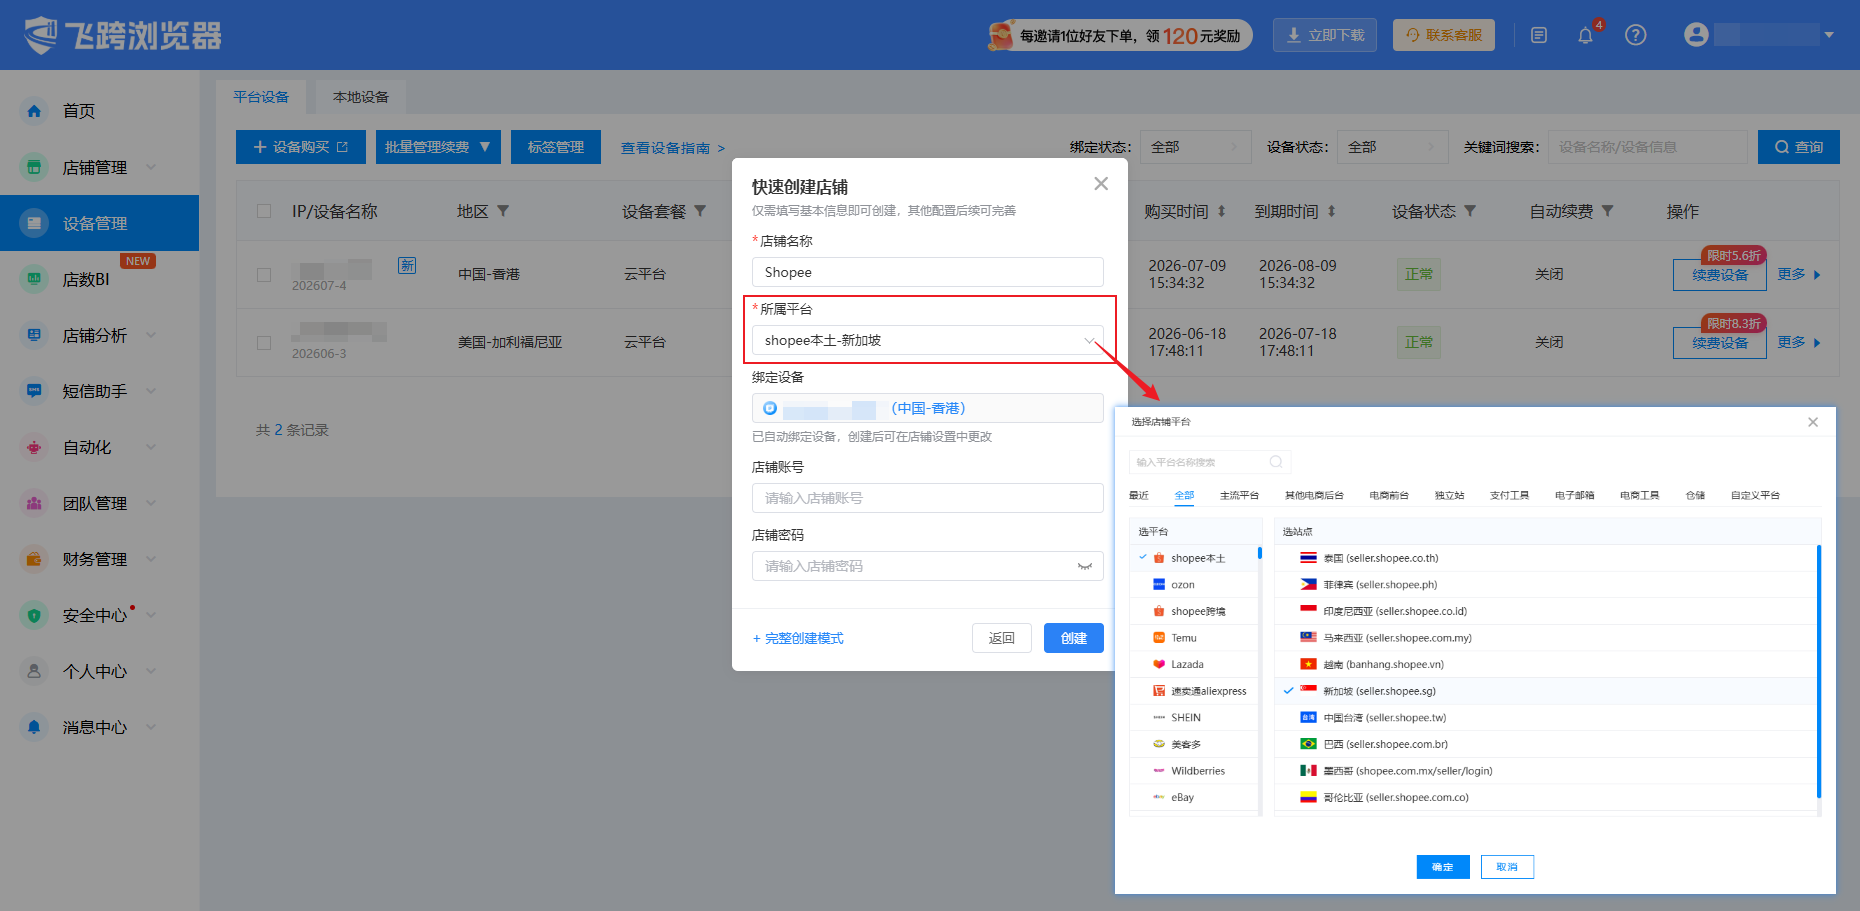1860x911 pixels.
Task: Click the 财务管理 wallet icon
Action: pyautogui.click(x=34, y=559)
